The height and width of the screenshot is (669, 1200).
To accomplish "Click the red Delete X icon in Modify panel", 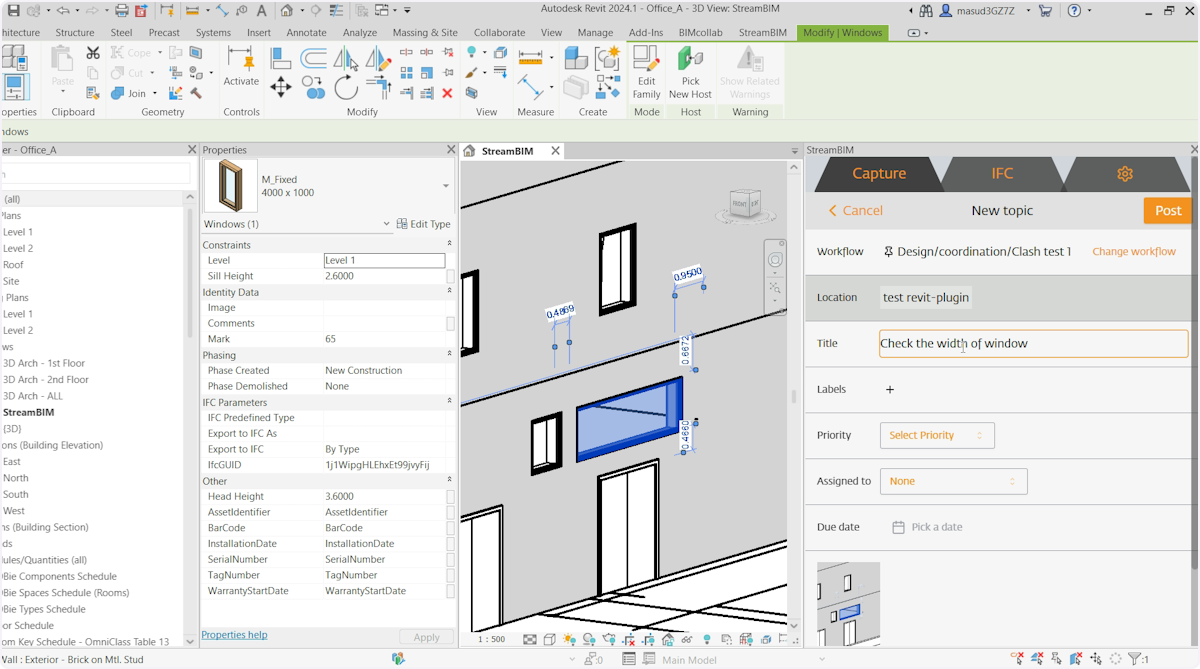I will pyautogui.click(x=447, y=93).
